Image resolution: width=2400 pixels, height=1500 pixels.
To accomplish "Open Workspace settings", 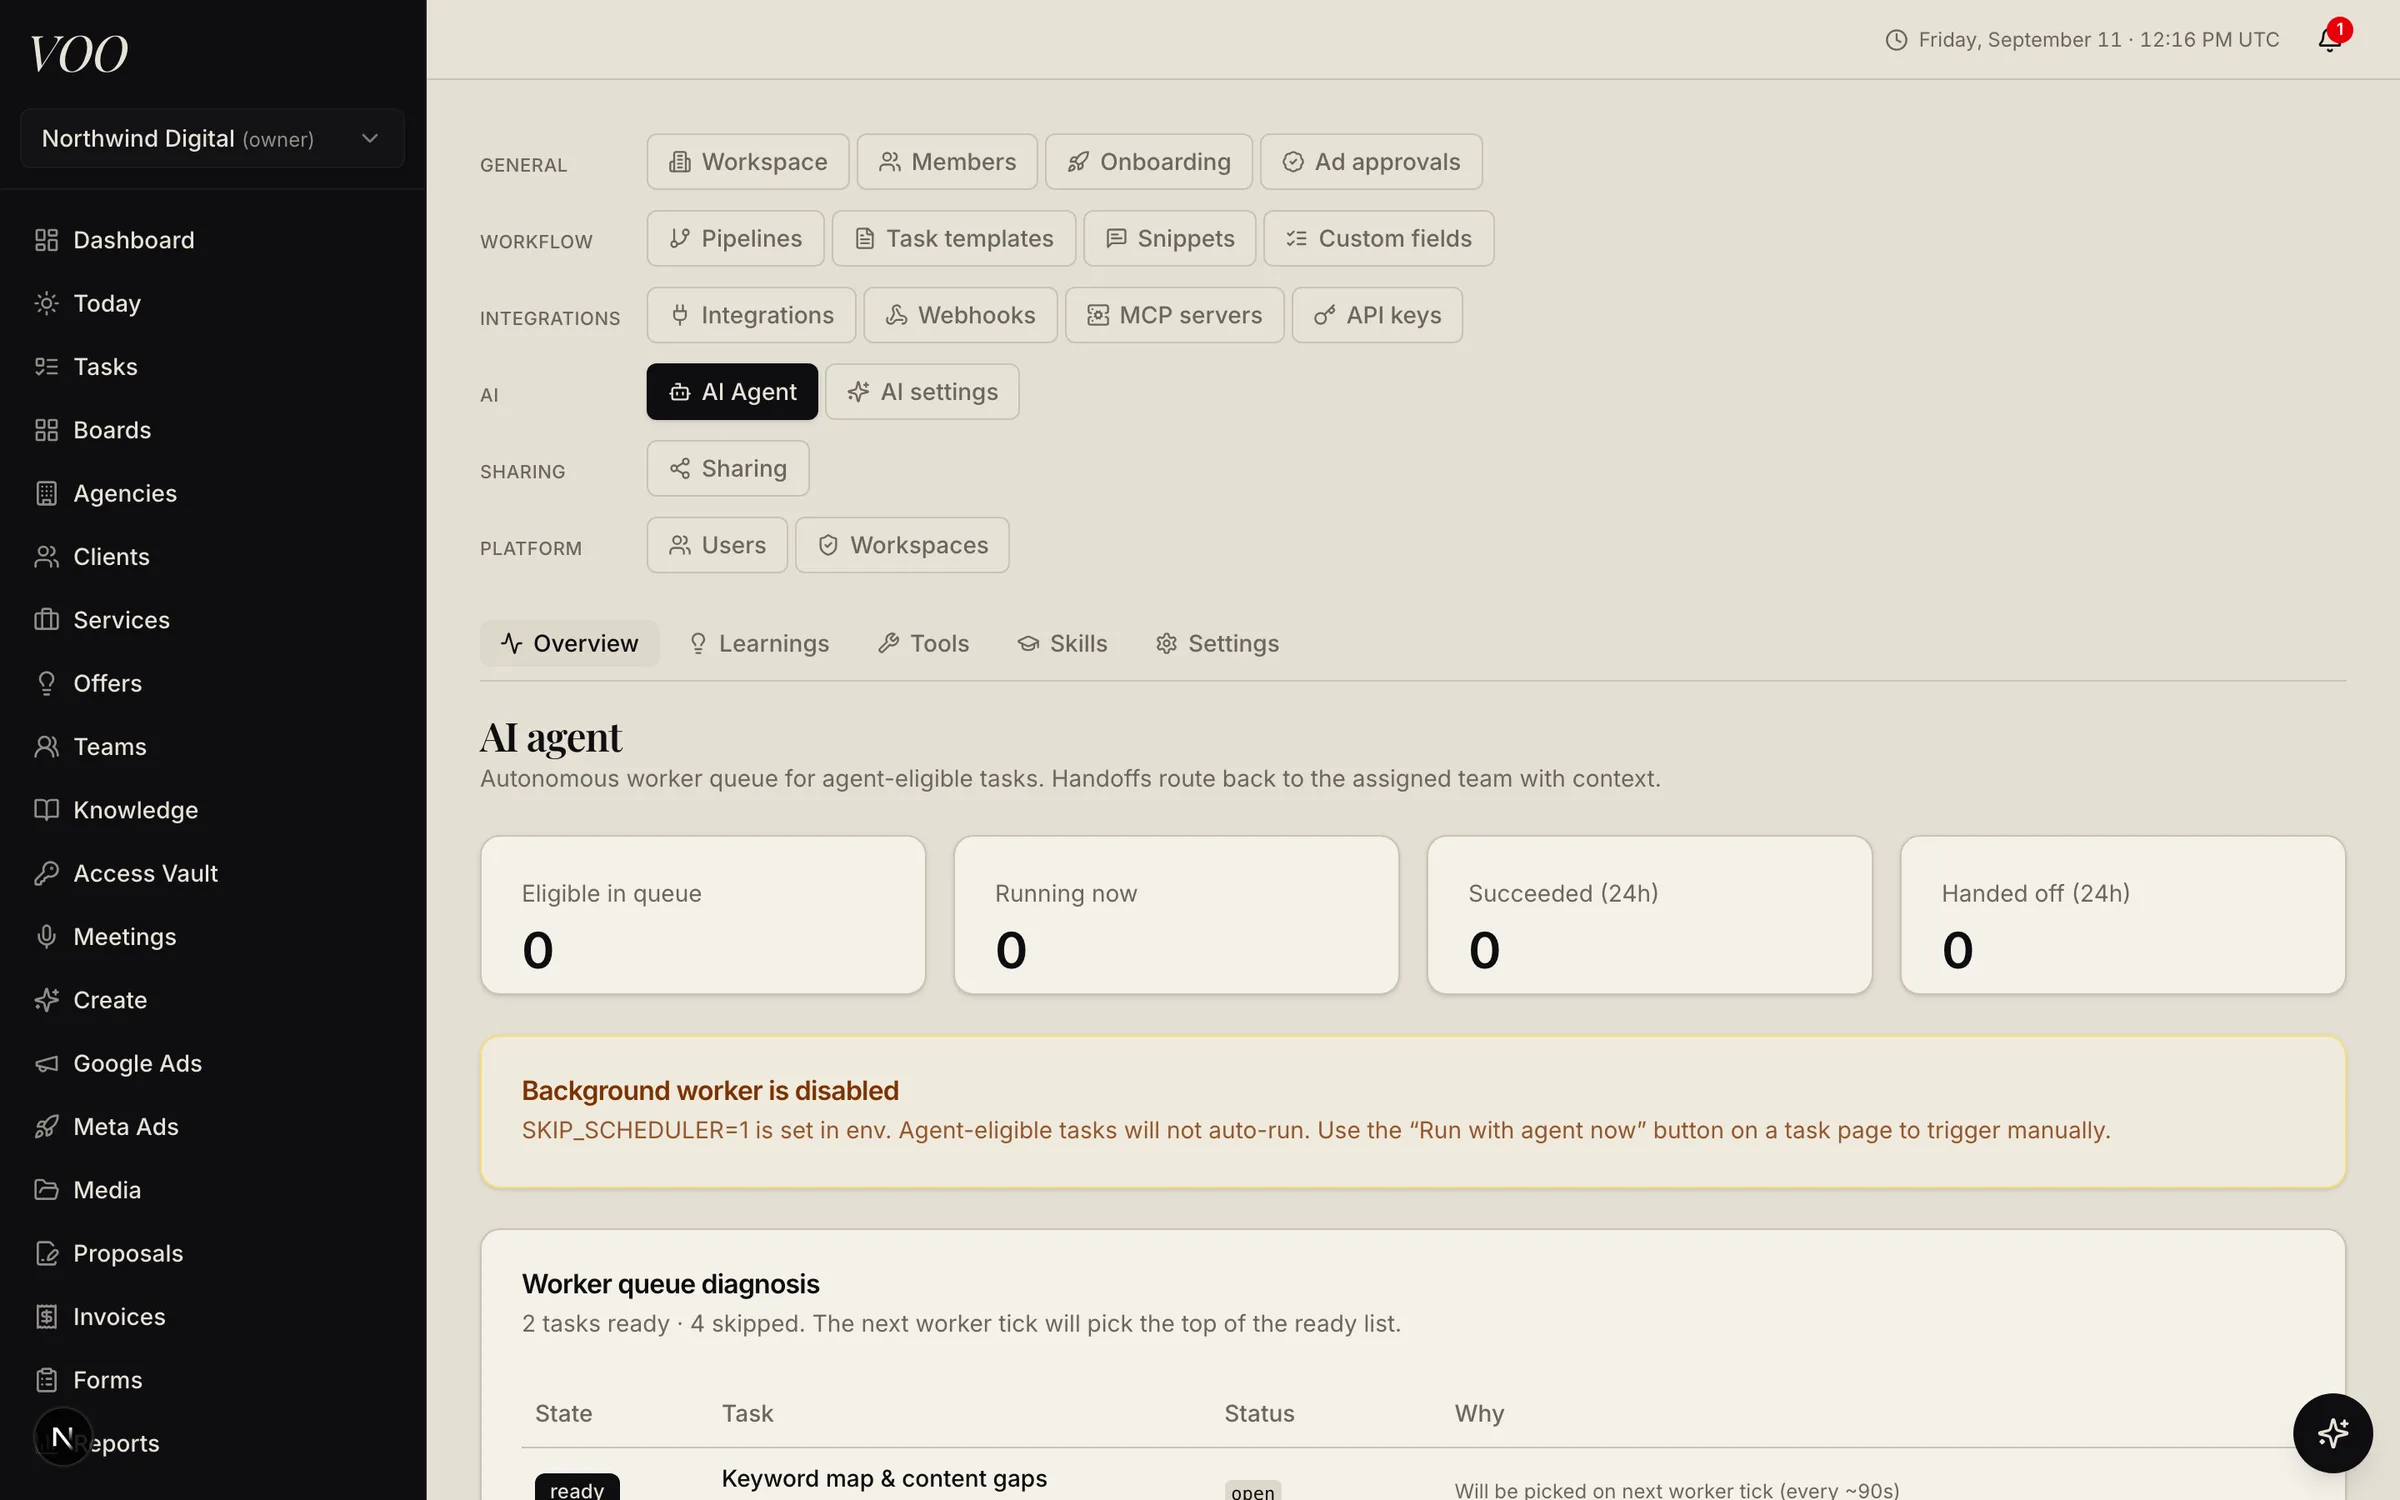I will pos(747,162).
